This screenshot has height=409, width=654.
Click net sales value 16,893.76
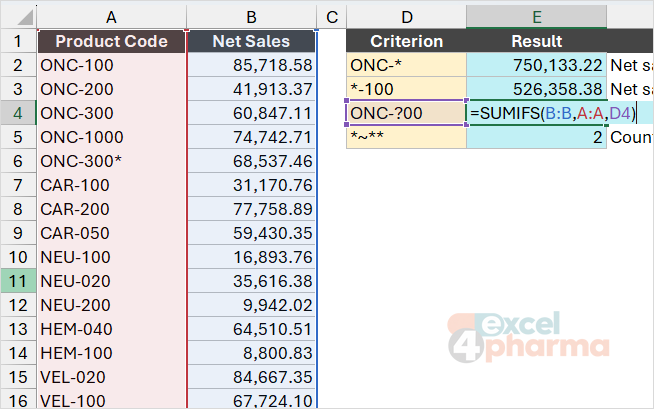click(x=252, y=257)
